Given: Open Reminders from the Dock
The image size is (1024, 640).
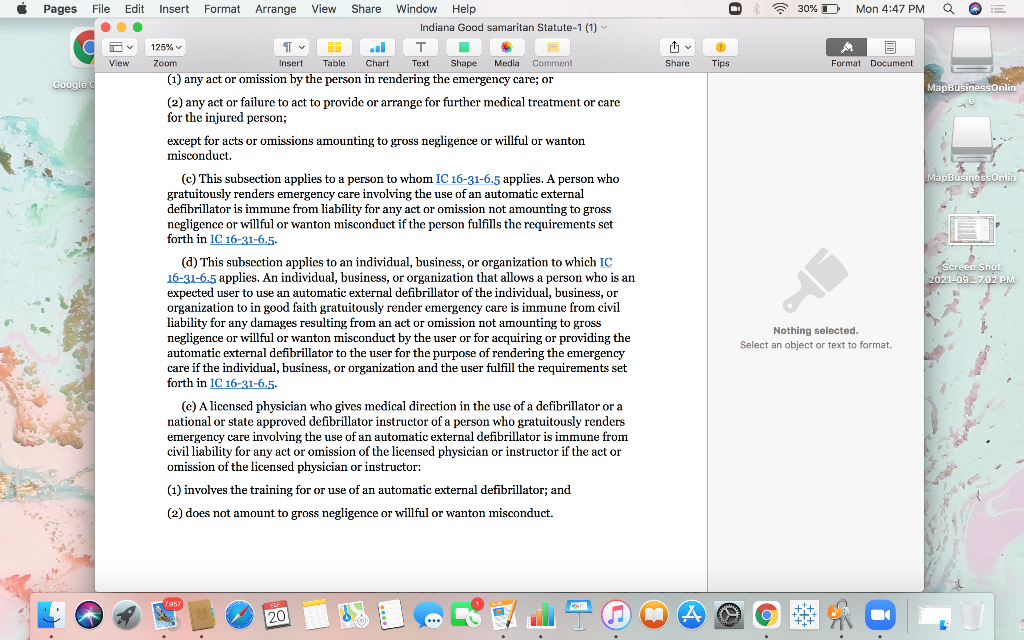Looking at the screenshot, I should pos(391,615).
